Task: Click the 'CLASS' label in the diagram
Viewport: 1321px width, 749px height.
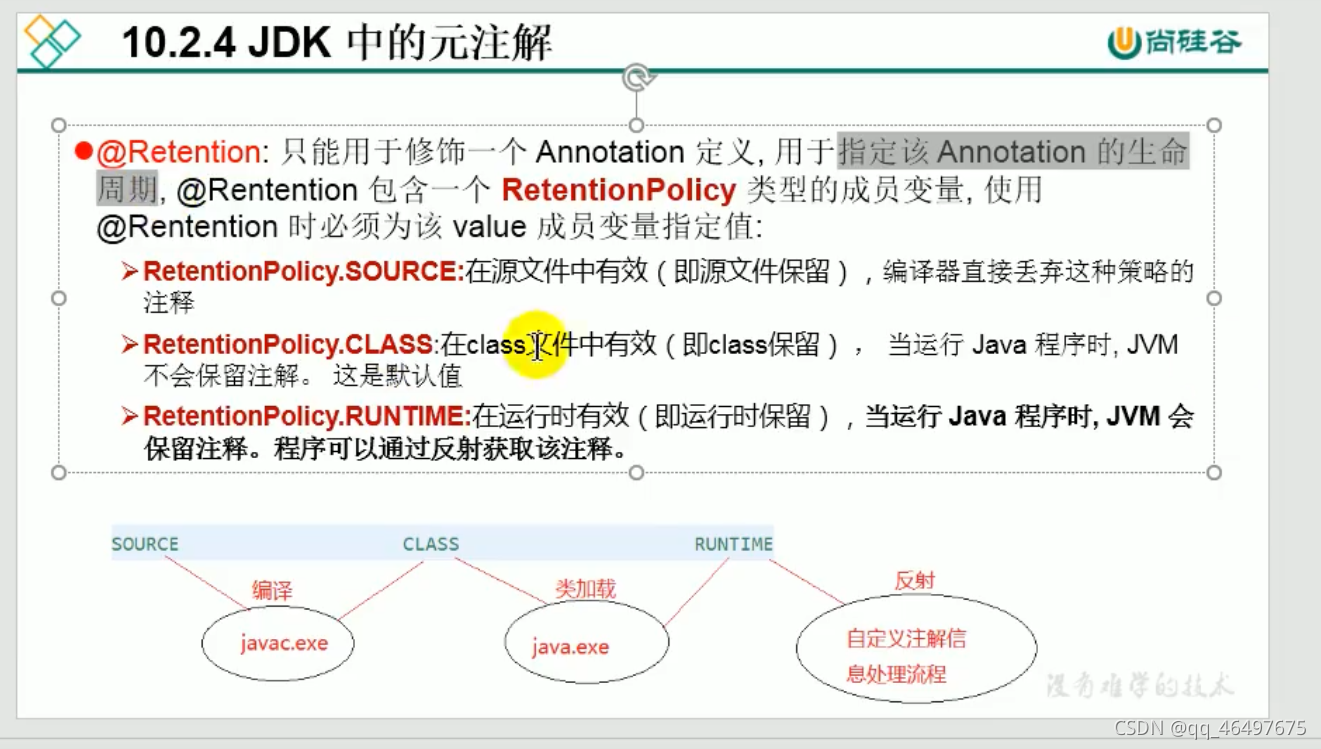Action: pyautogui.click(x=431, y=544)
